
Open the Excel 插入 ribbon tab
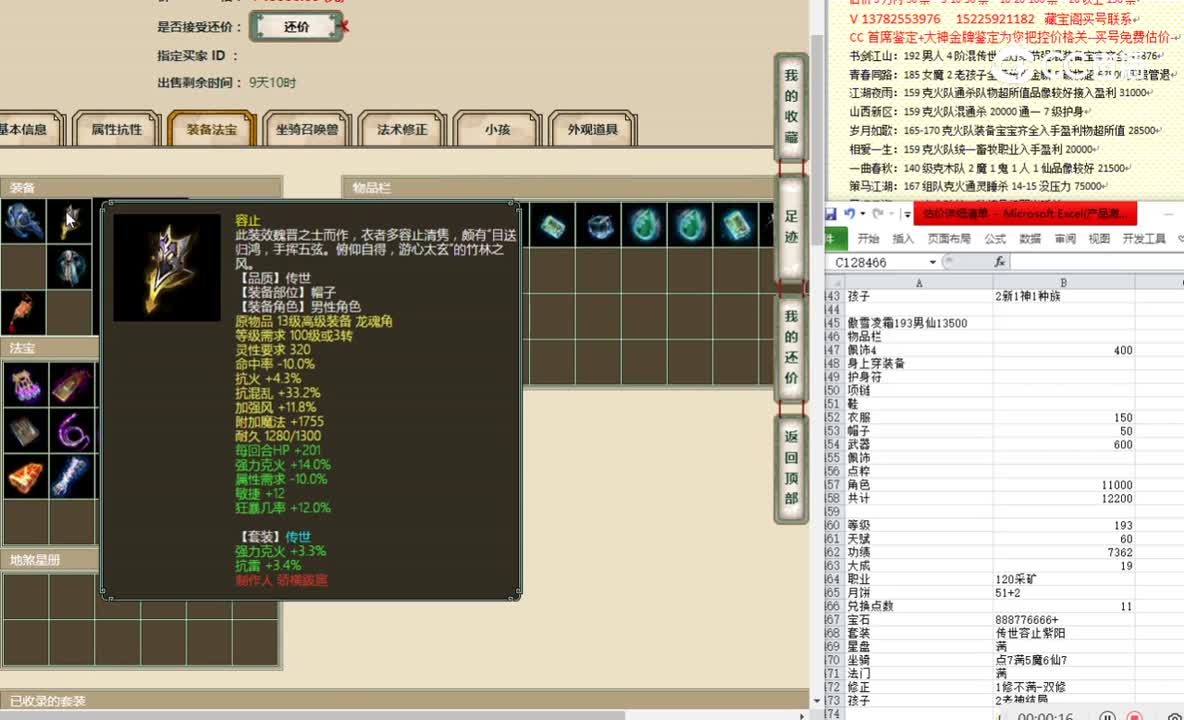[903, 238]
